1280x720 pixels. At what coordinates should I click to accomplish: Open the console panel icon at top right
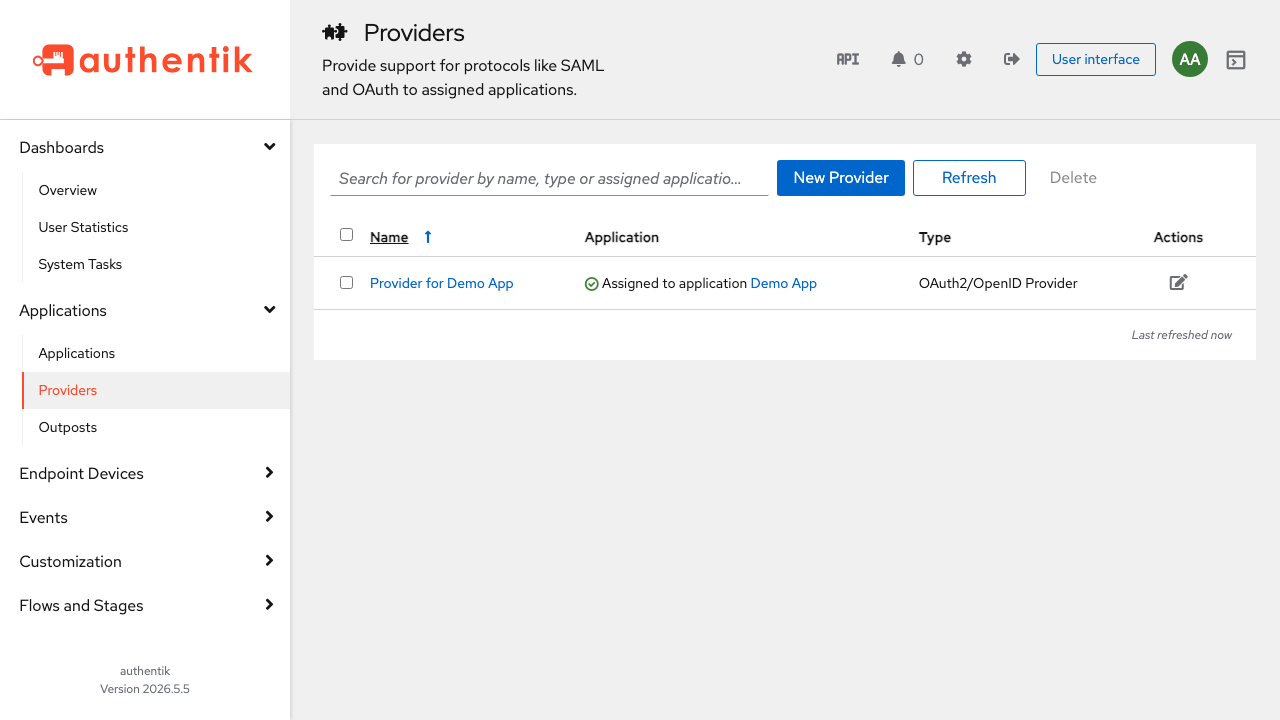tap(1236, 60)
